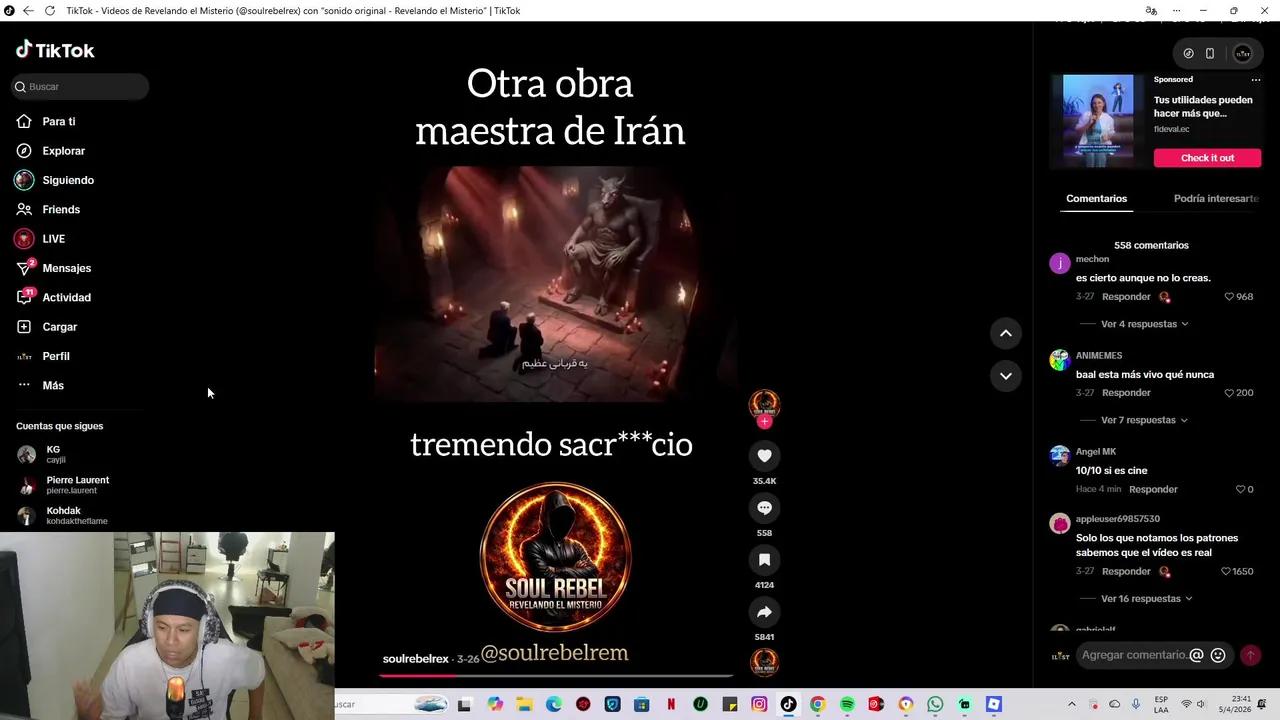Viewport: 1280px width, 720px height.
Task: Open the WhatsApp taskbar icon
Action: point(935,705)
